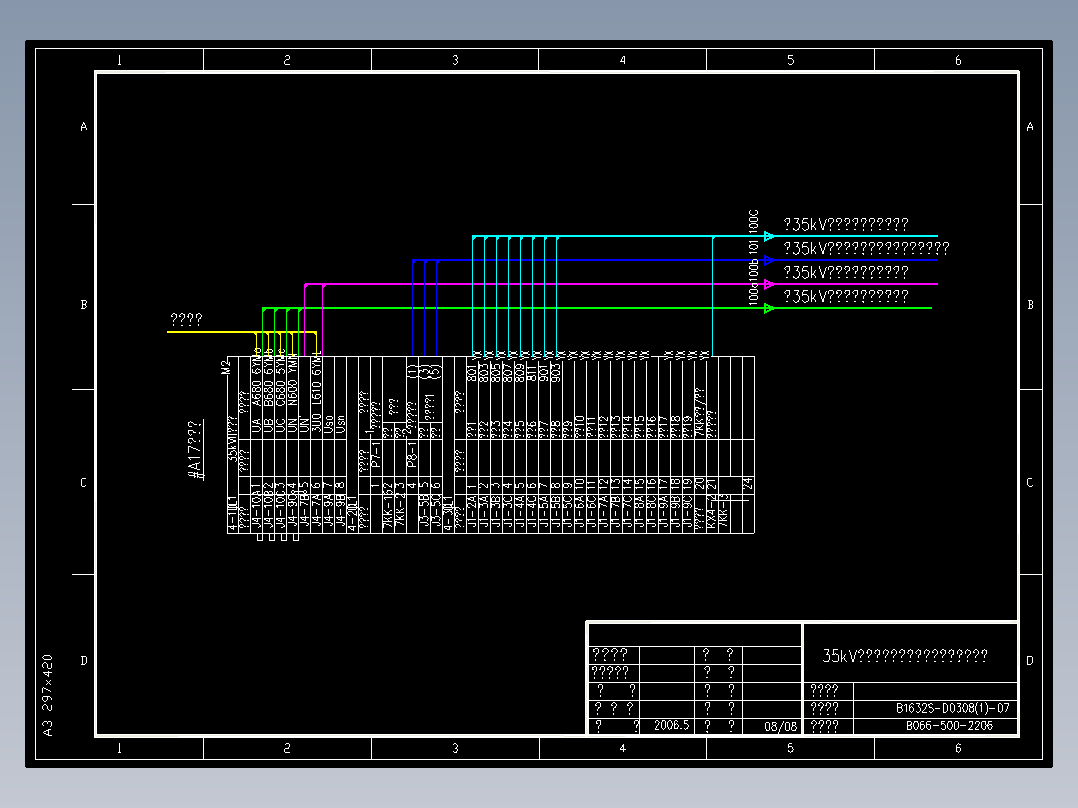Select terminal wire number 801
Viewport: 1078px width, 808px height.
[472, 373]
